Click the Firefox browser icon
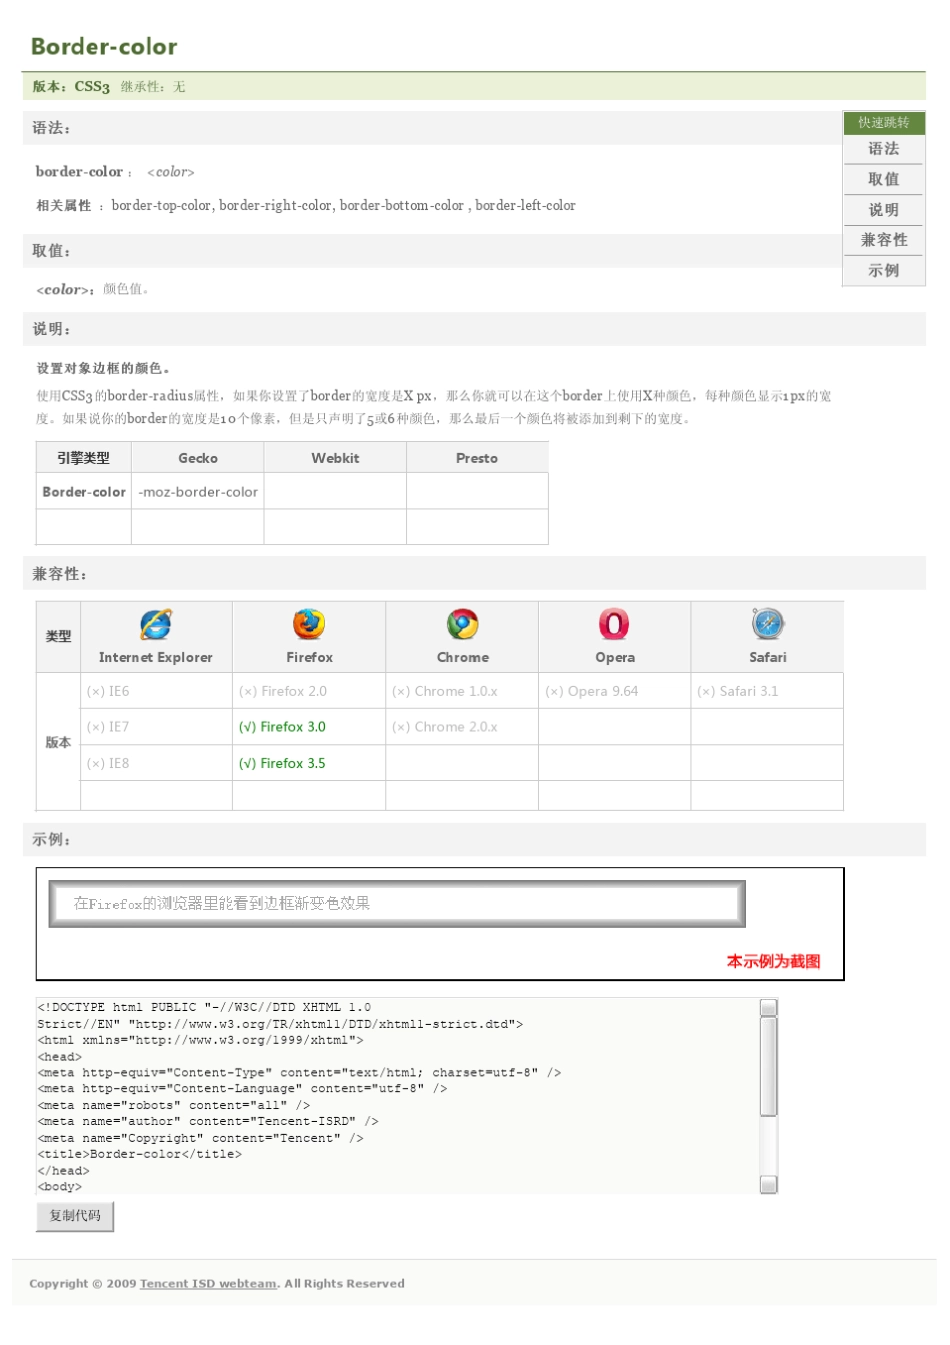Image resolution: width=950 pixels, height=1345 pixels. point(309,624)
